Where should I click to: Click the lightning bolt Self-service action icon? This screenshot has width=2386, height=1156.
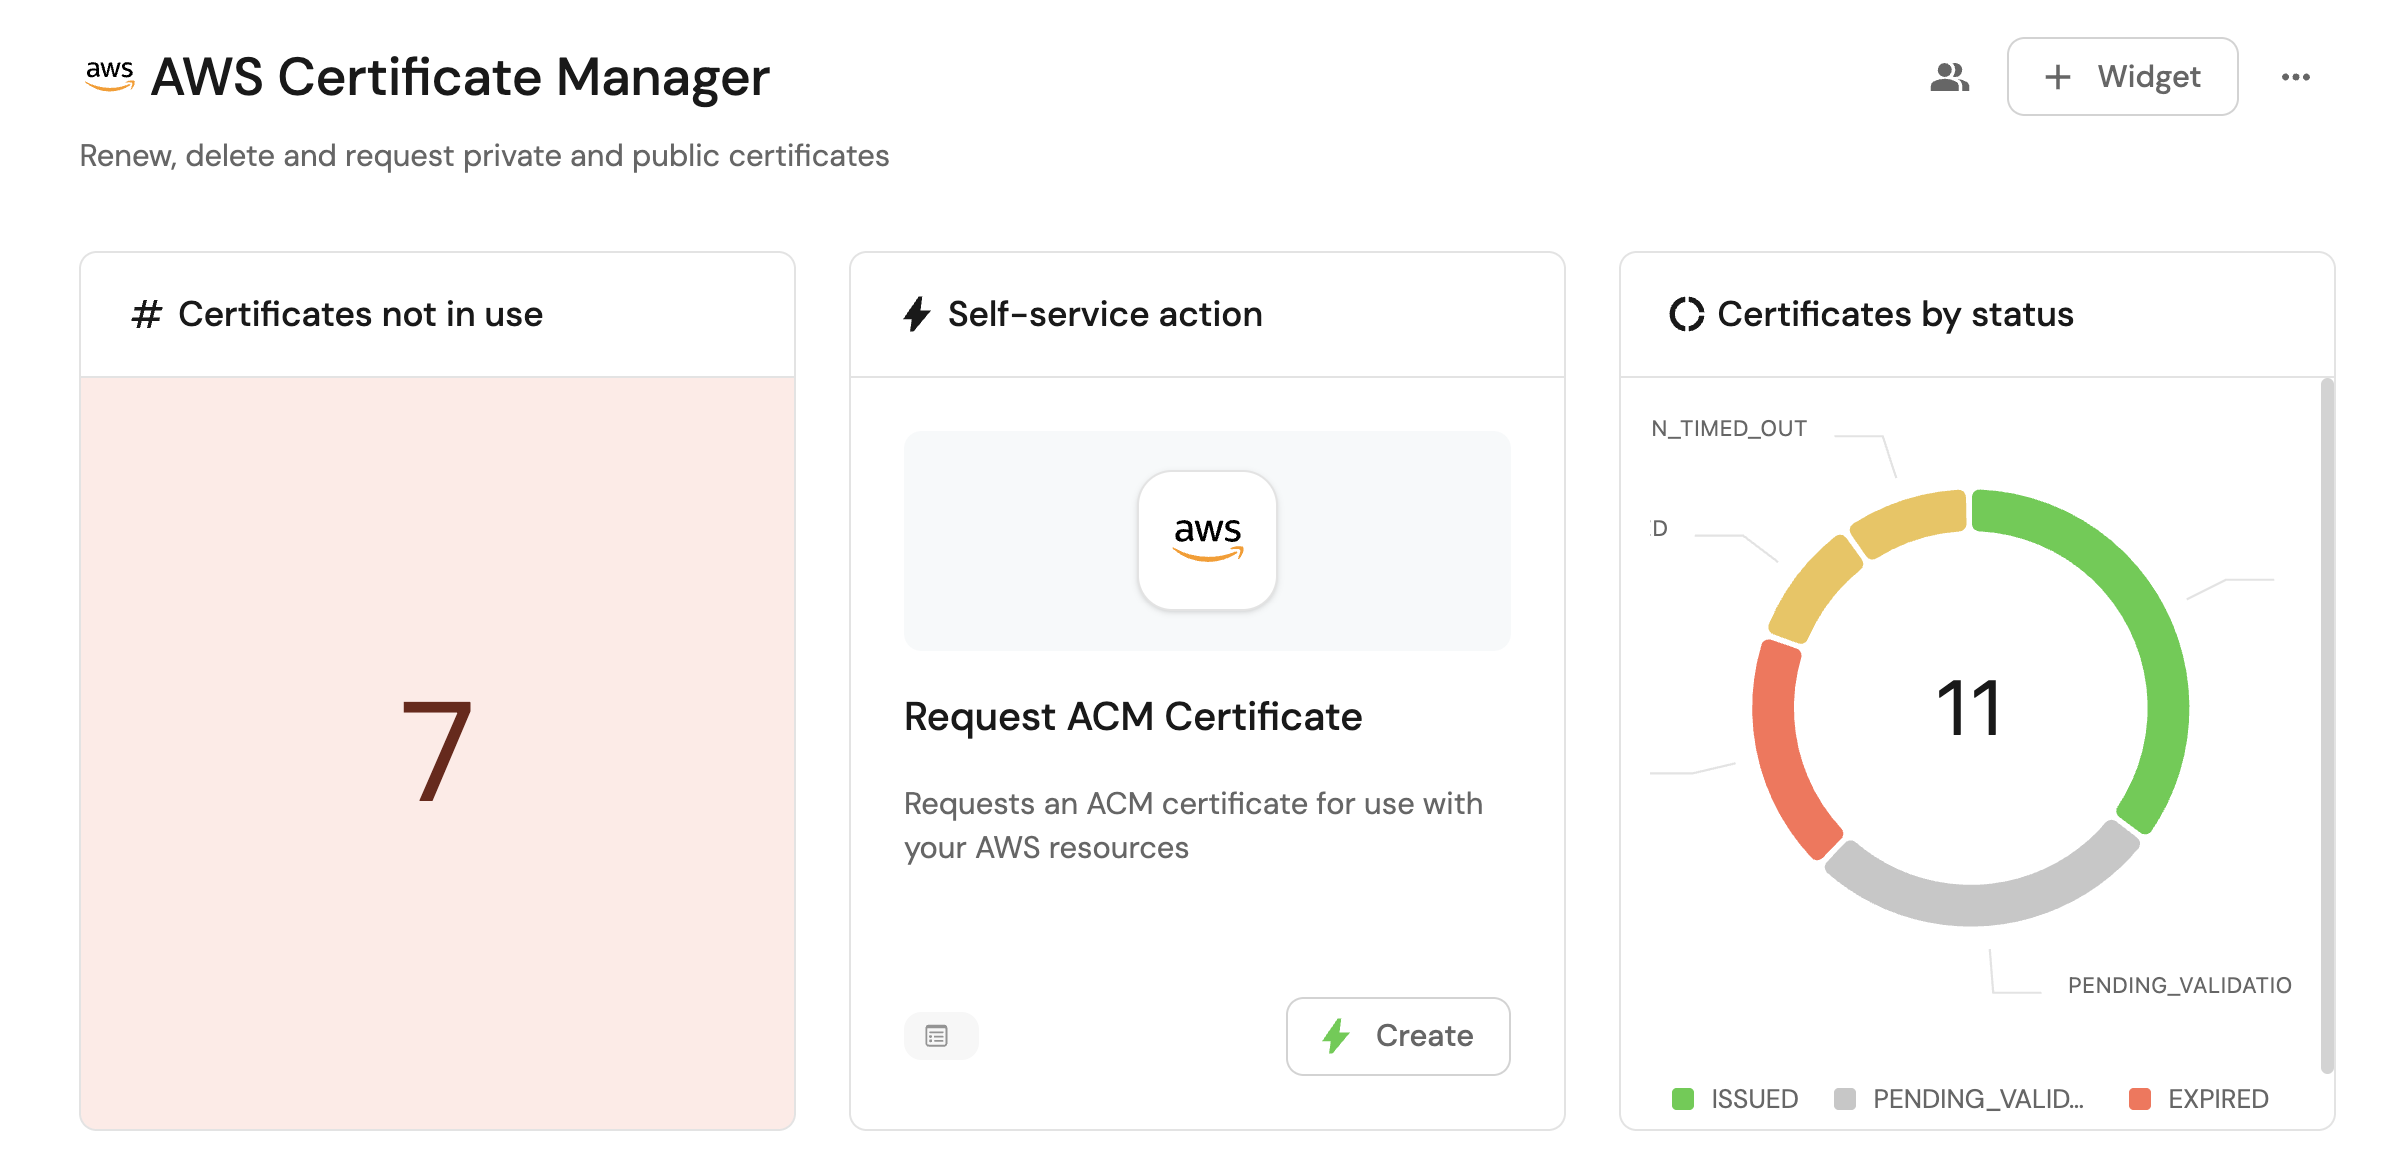pos(916,314)
